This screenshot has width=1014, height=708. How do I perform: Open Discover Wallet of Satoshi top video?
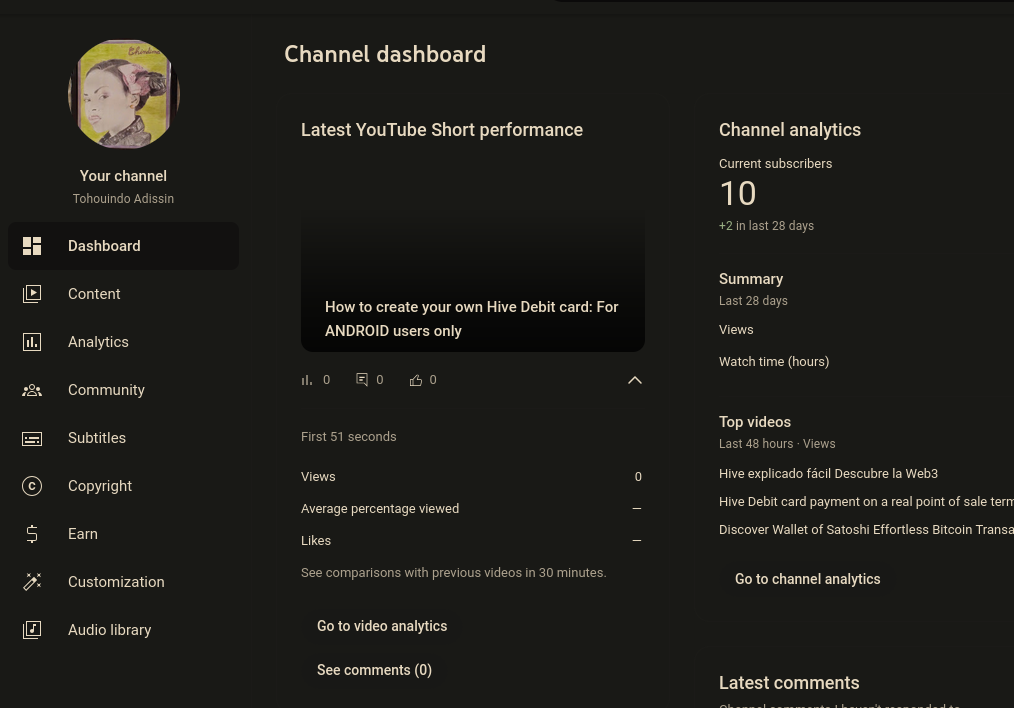tap(867, 530)
